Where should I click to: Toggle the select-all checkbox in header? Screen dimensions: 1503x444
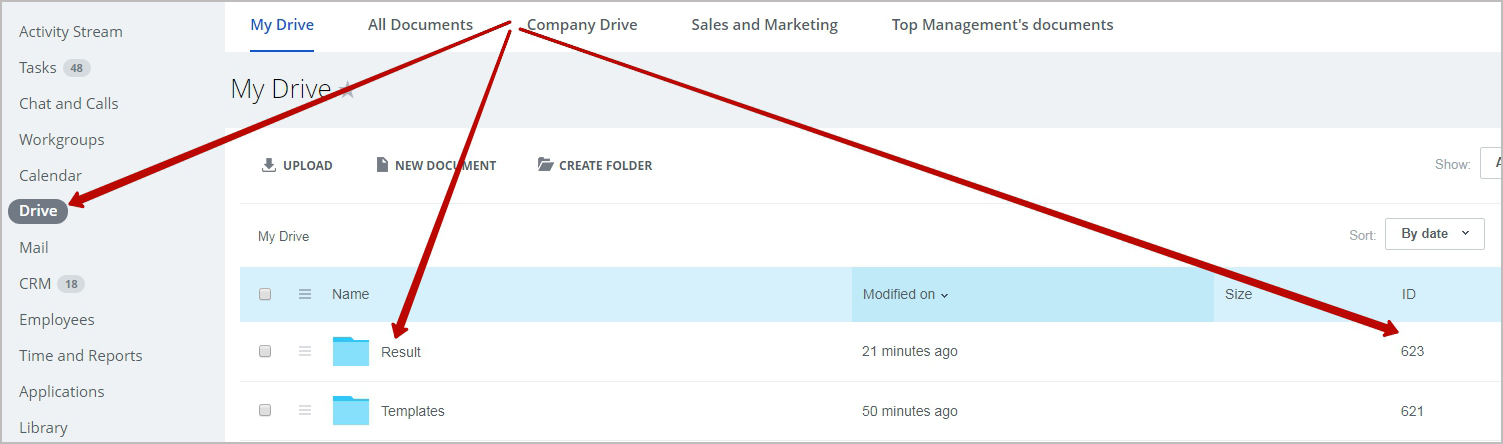(265, 294)
